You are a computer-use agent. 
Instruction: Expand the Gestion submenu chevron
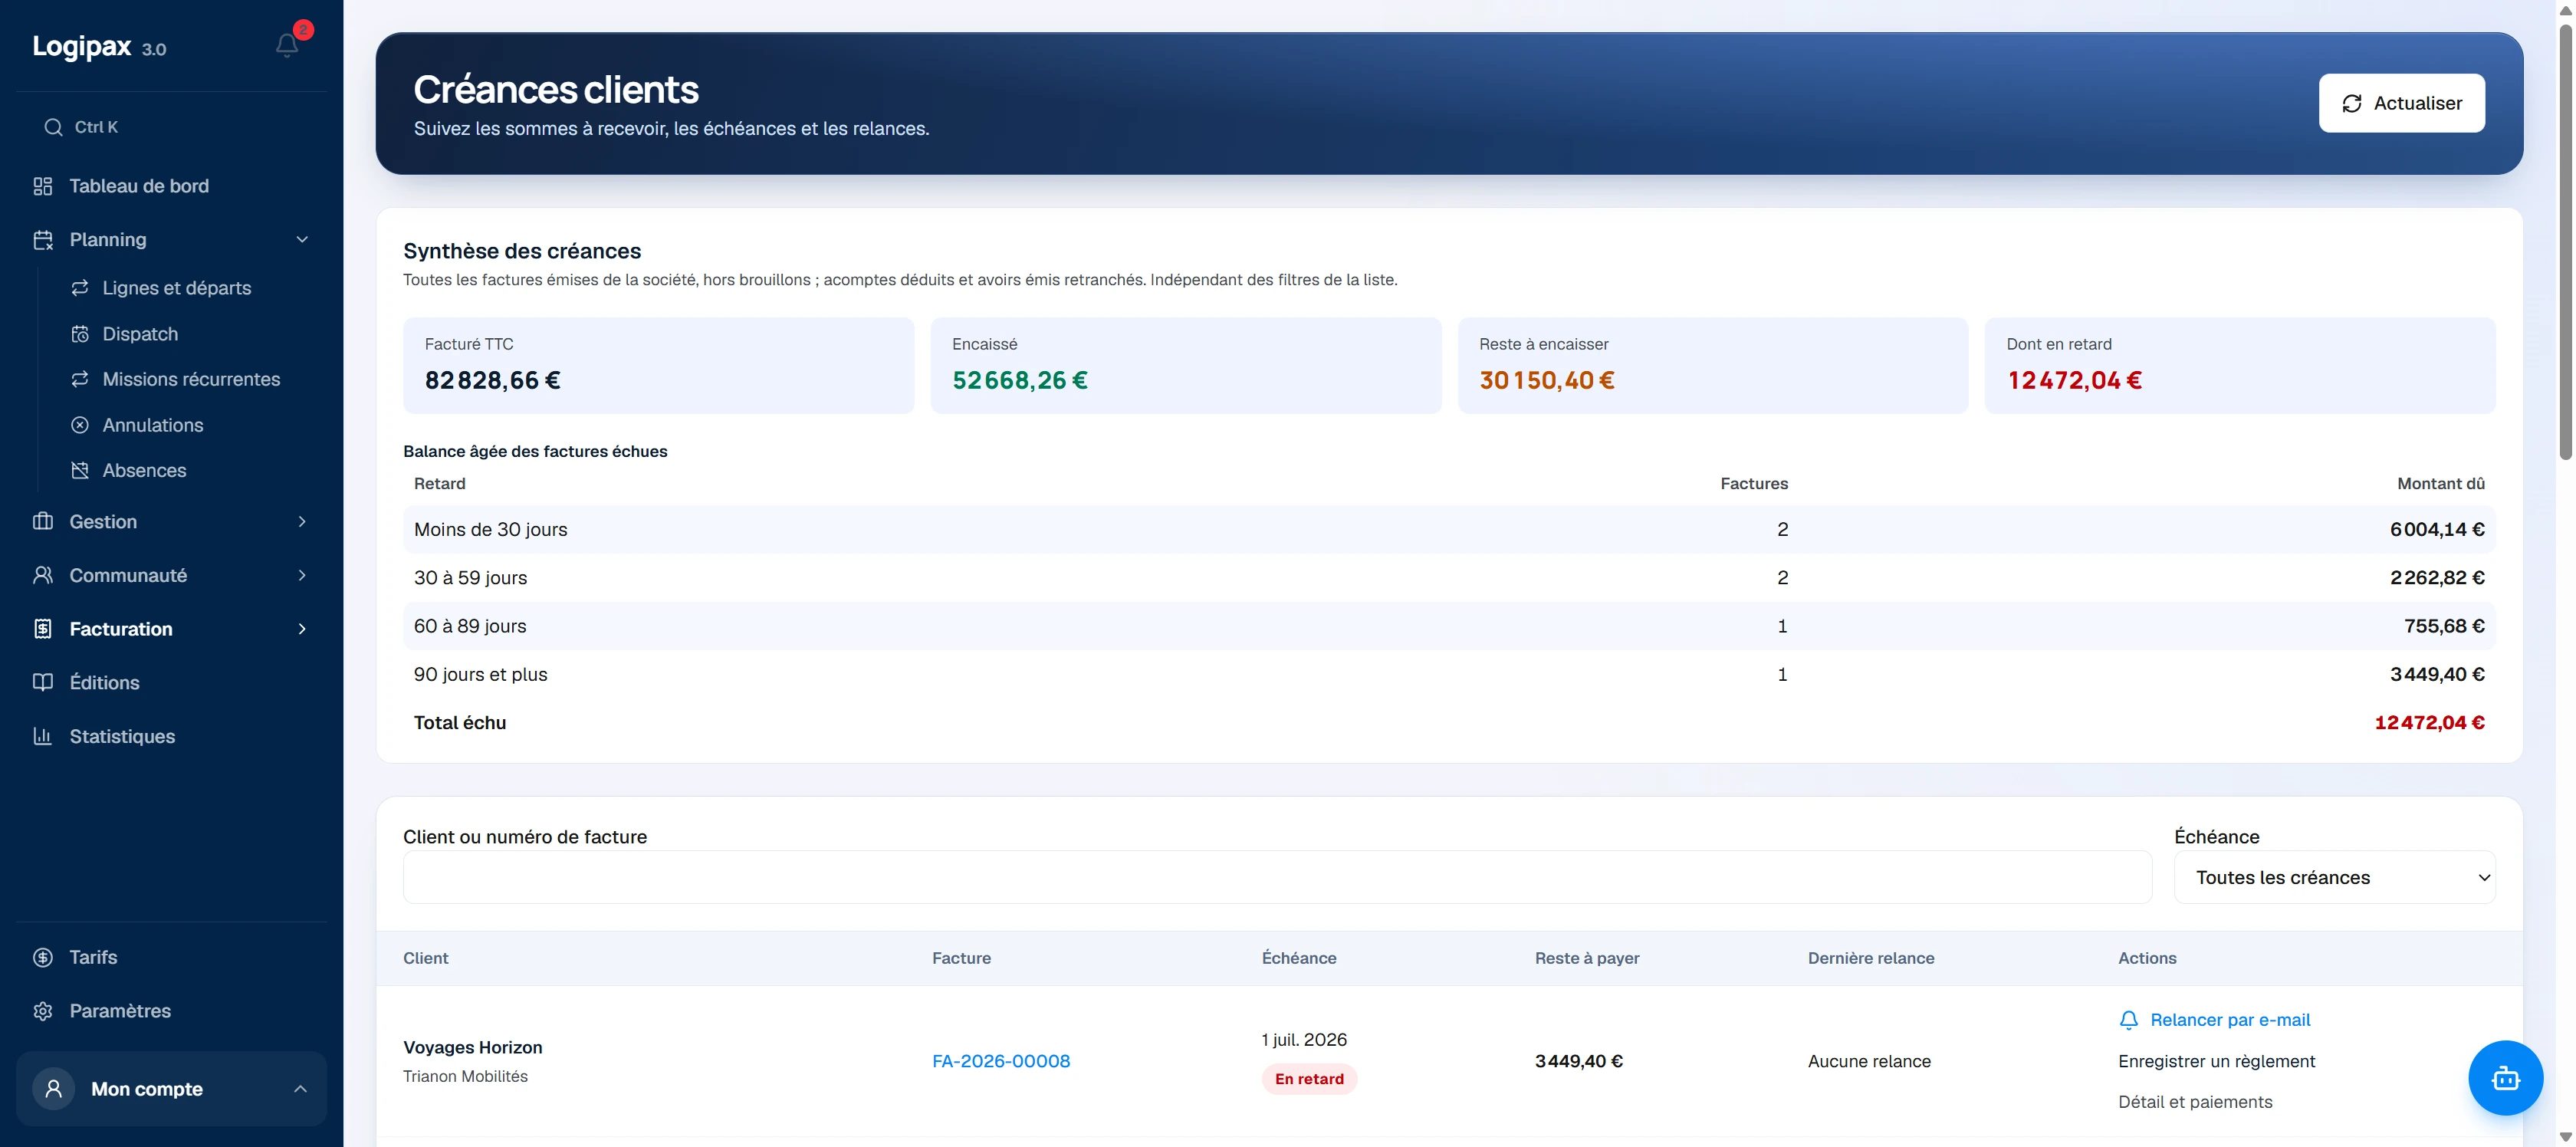pos(302,522)
